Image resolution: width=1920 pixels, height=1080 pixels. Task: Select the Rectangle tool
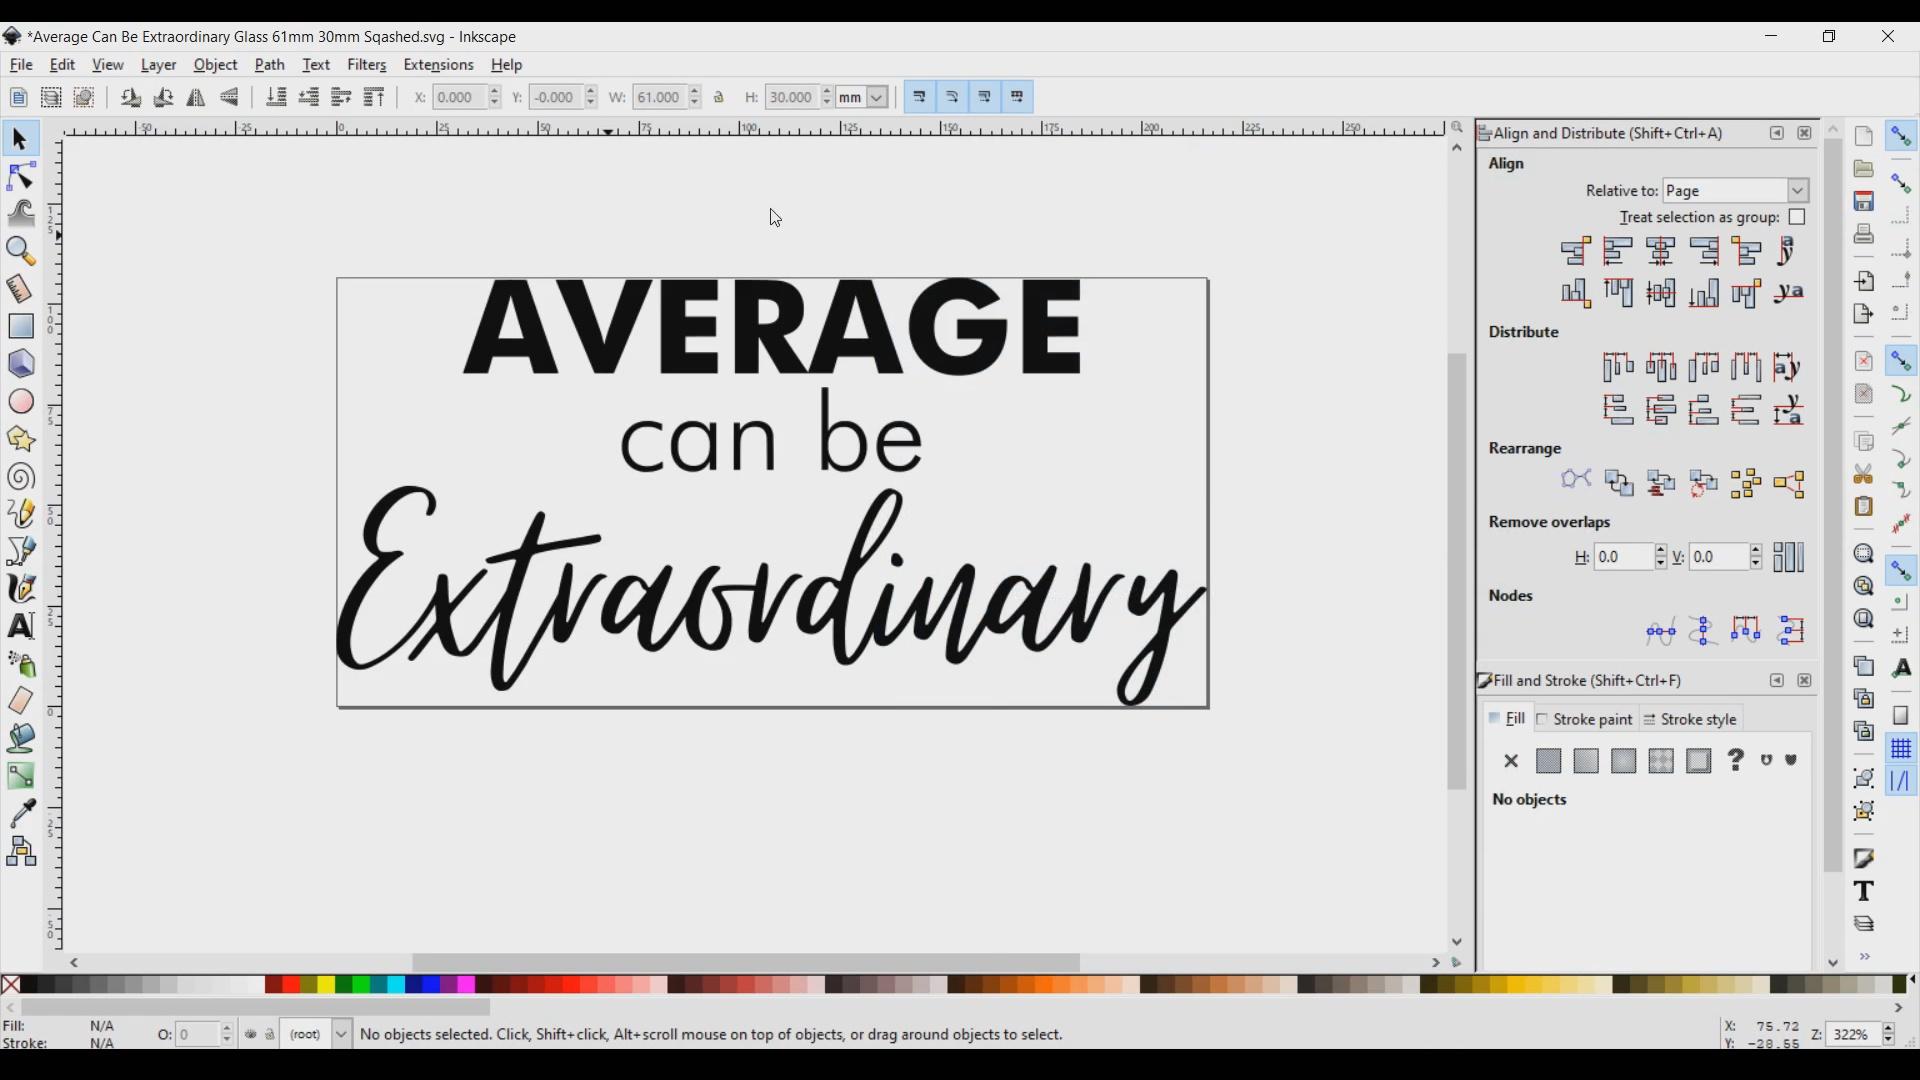click(21, 327)
